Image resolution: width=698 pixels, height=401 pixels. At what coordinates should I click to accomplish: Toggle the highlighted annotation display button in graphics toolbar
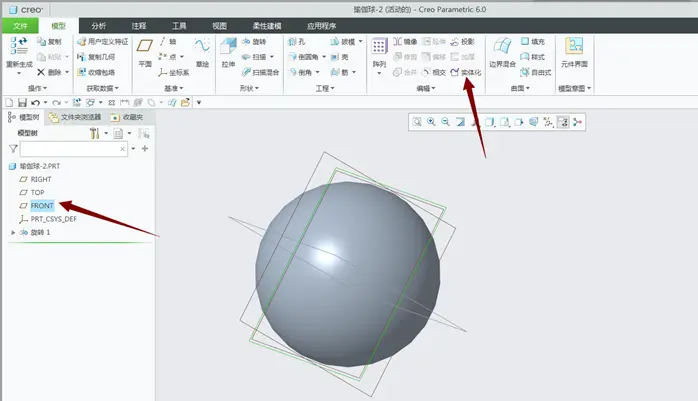coord(563,122)
